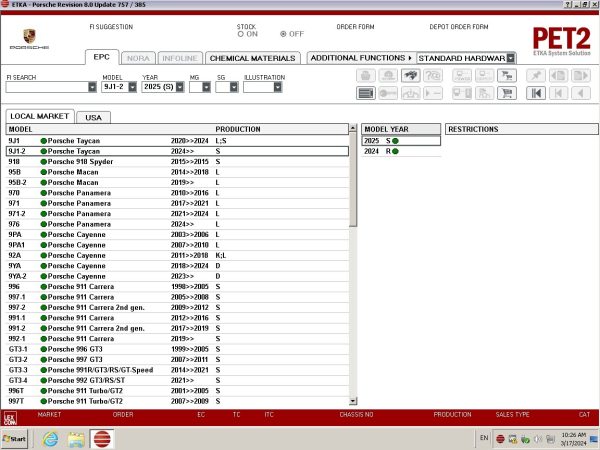Click the computer icon left of double carts
Screen dimensions: 600x450
484,75
